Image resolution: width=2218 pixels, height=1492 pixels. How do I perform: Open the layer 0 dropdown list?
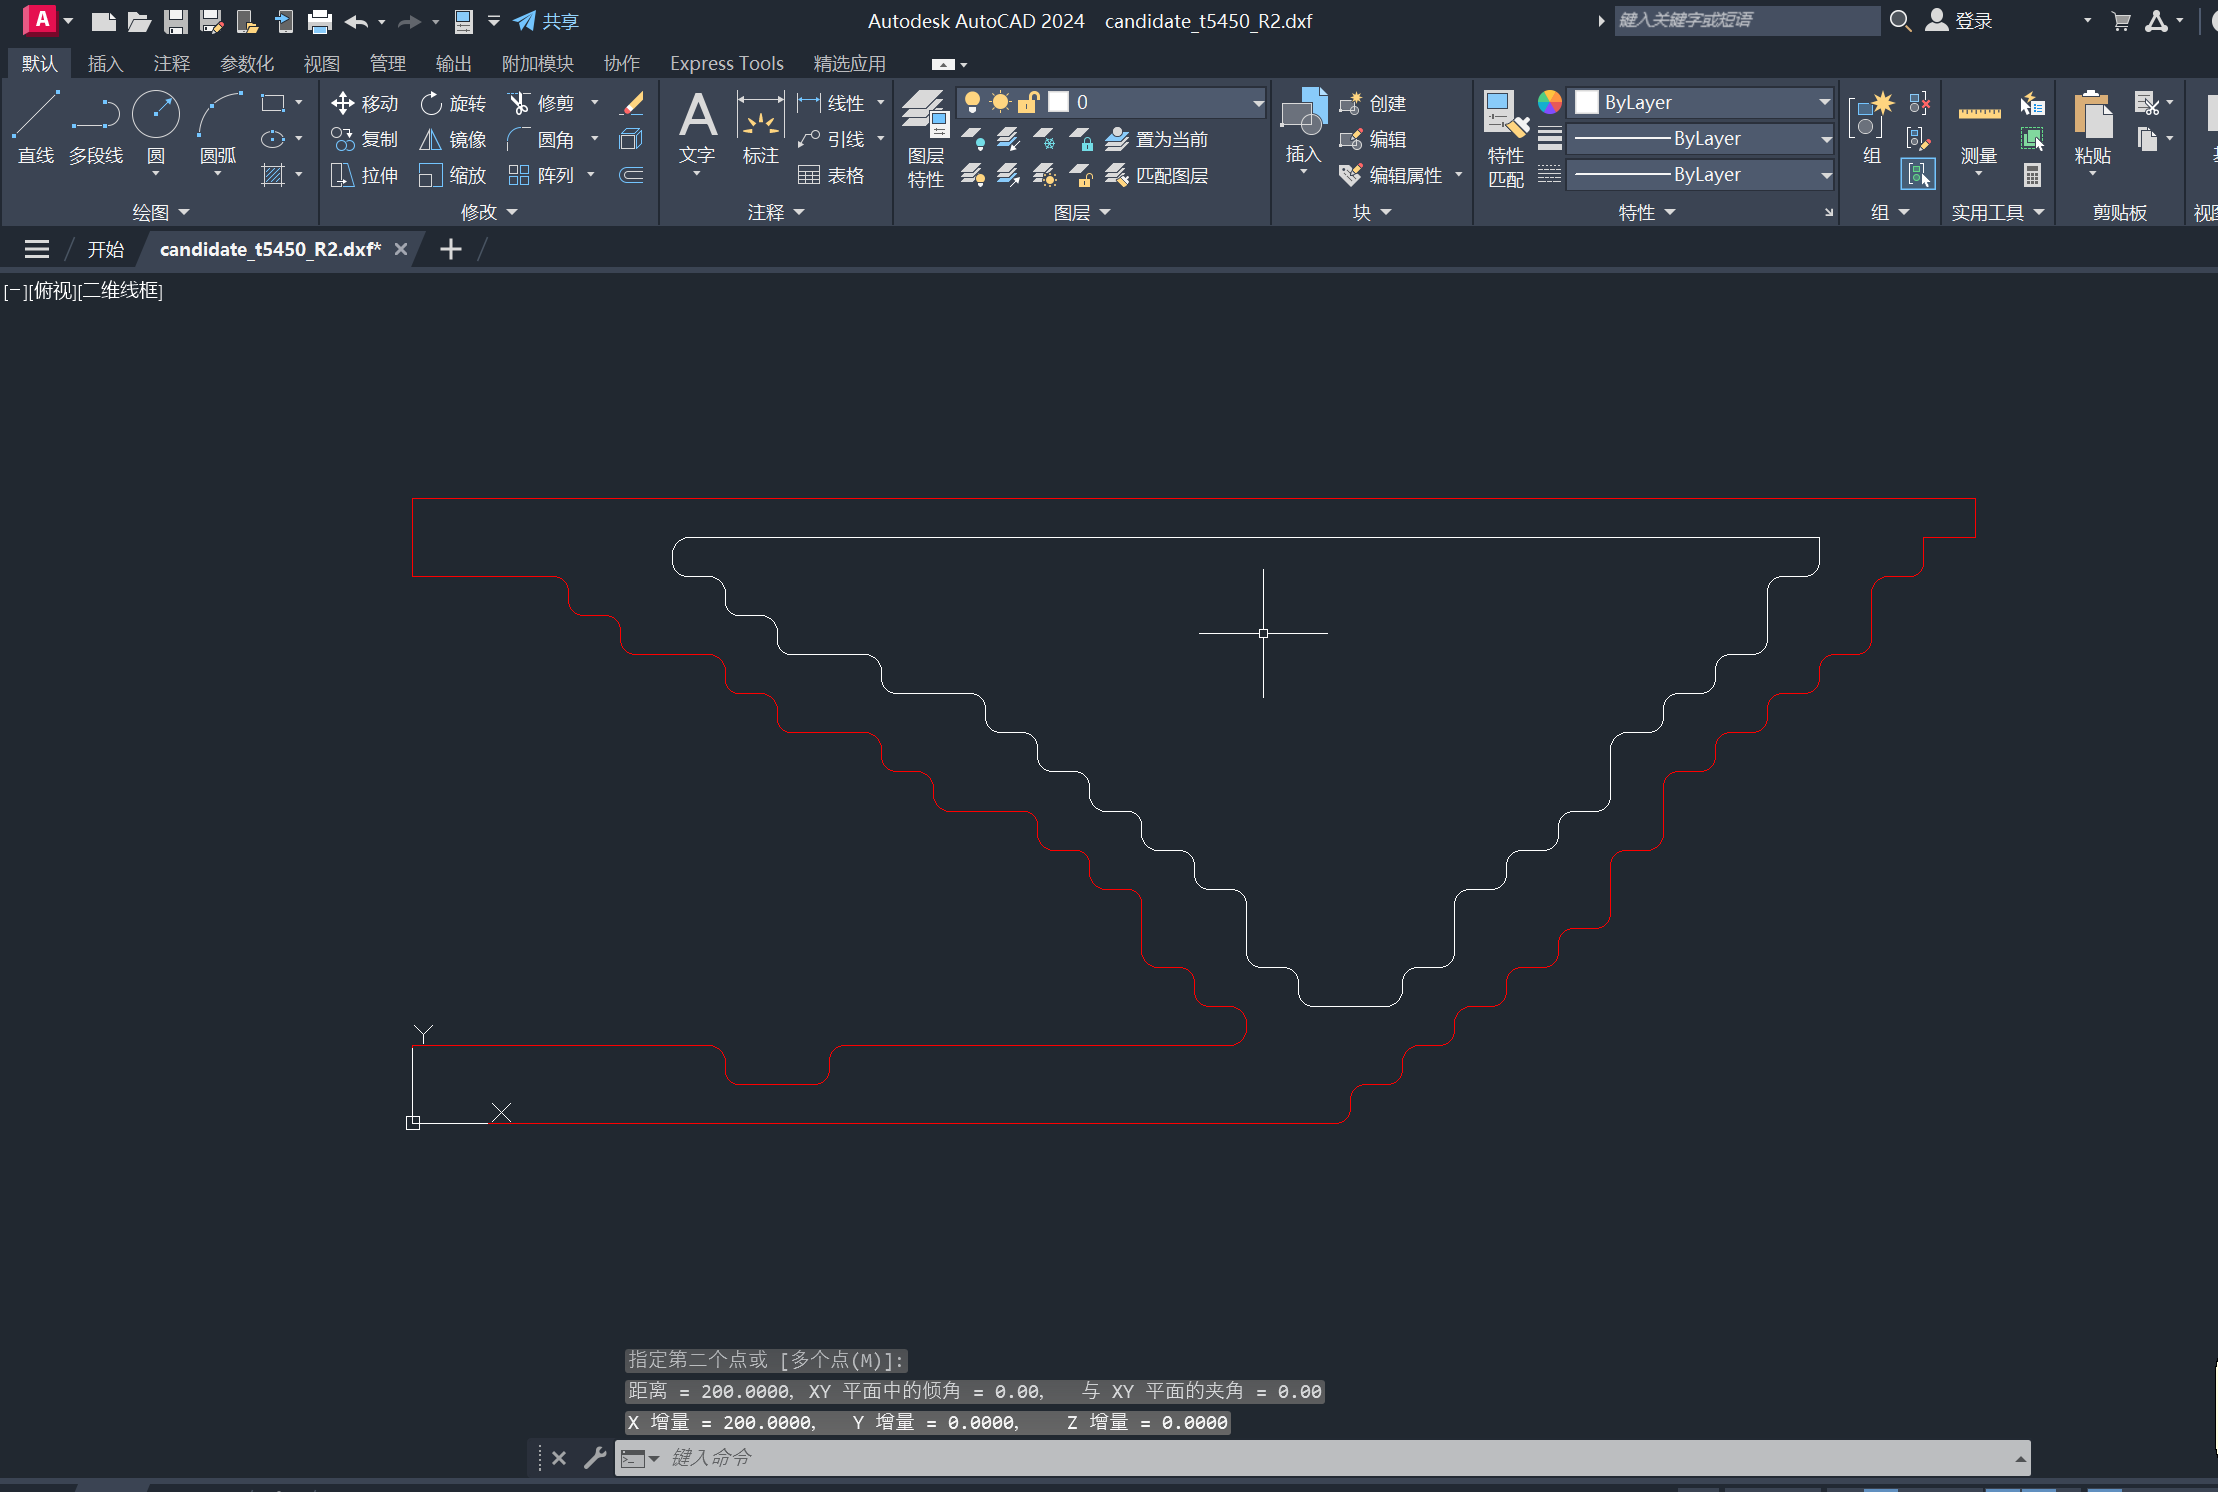click(x=1258, y=102)
